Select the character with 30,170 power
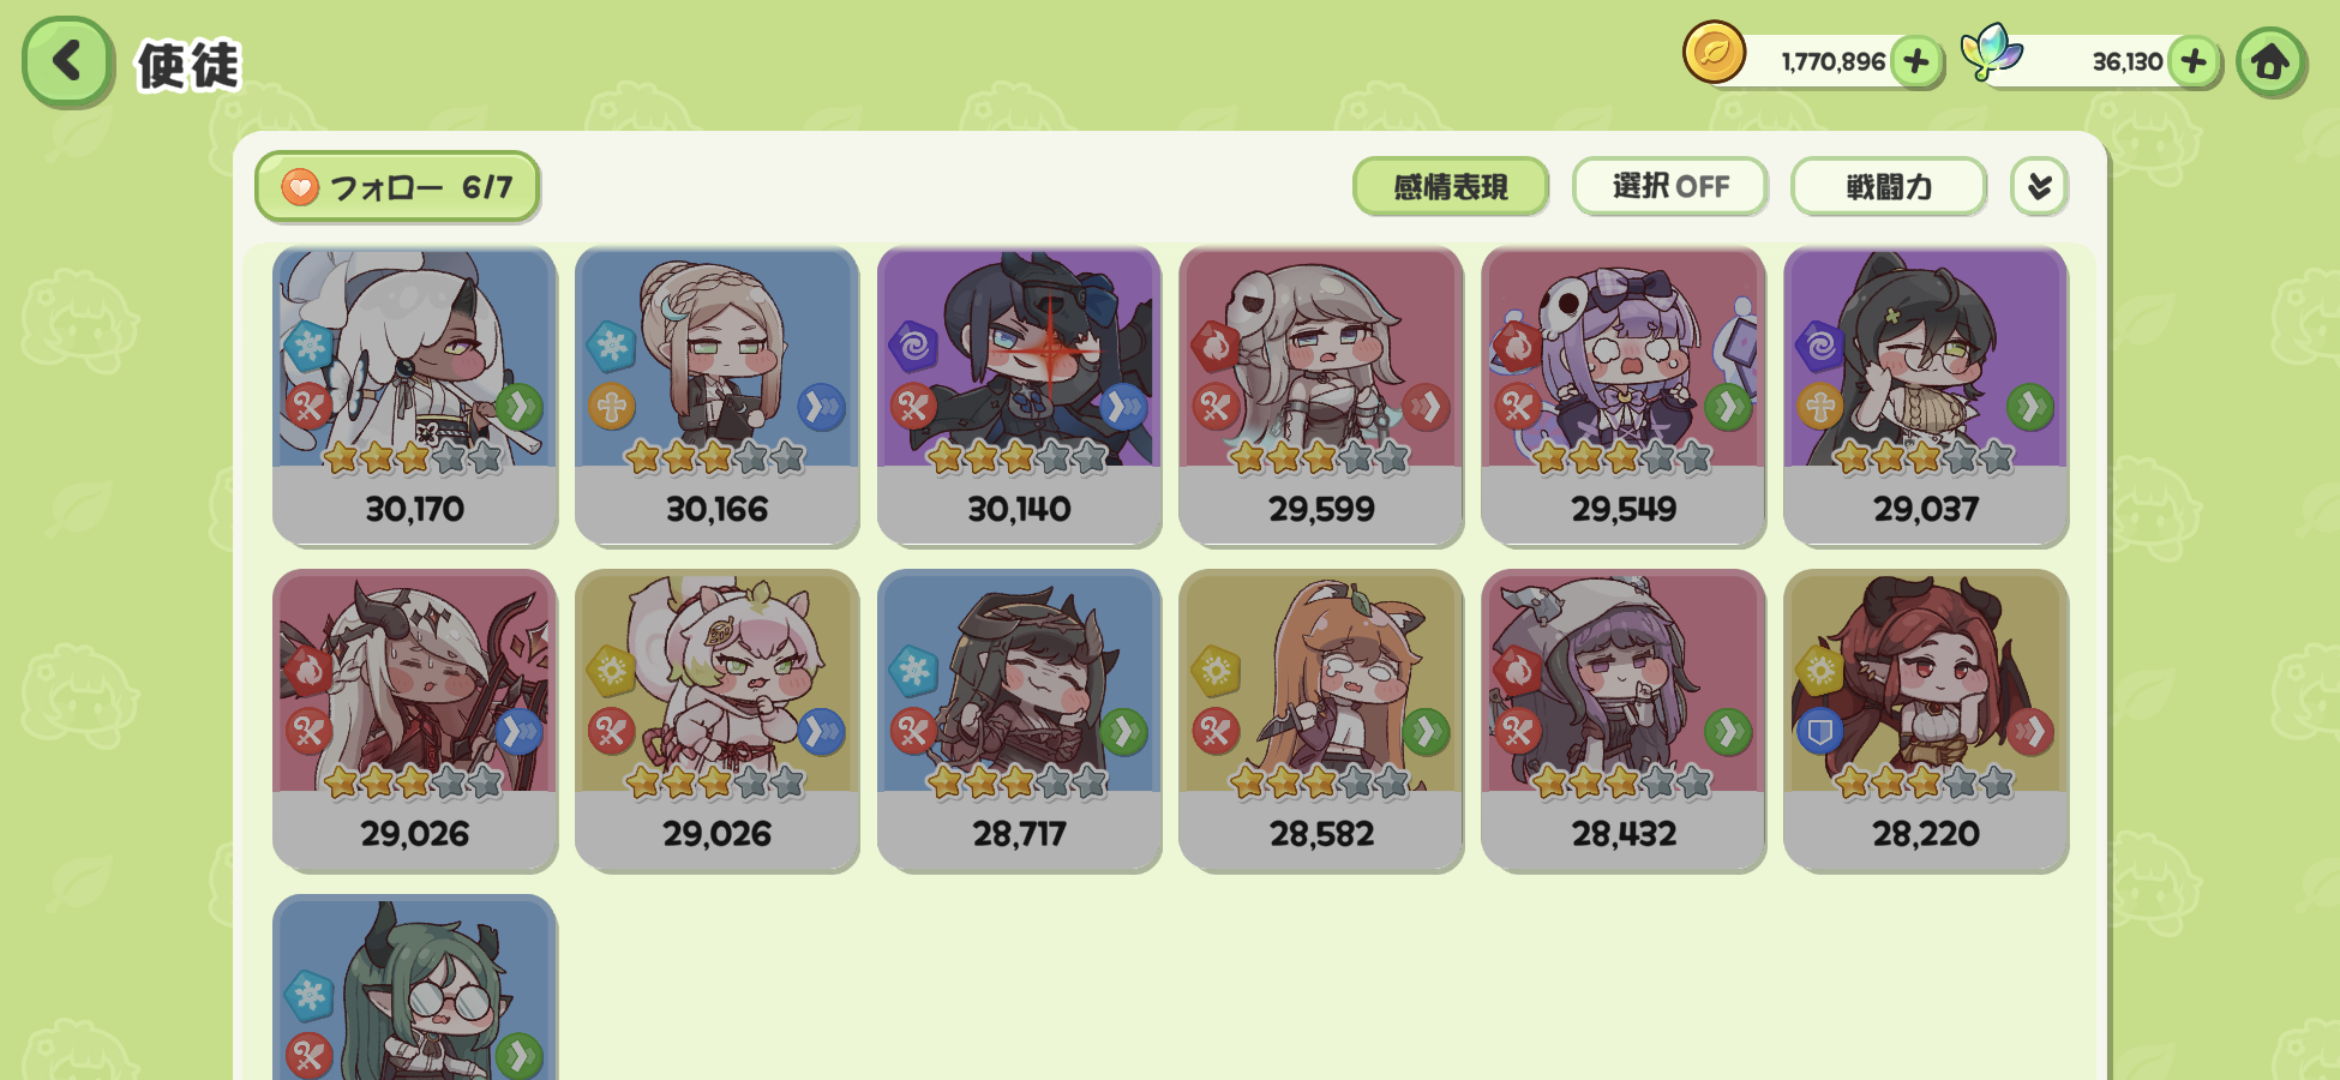The height and width of the screenshot is (1080, 2340). [x=414, y=397]
